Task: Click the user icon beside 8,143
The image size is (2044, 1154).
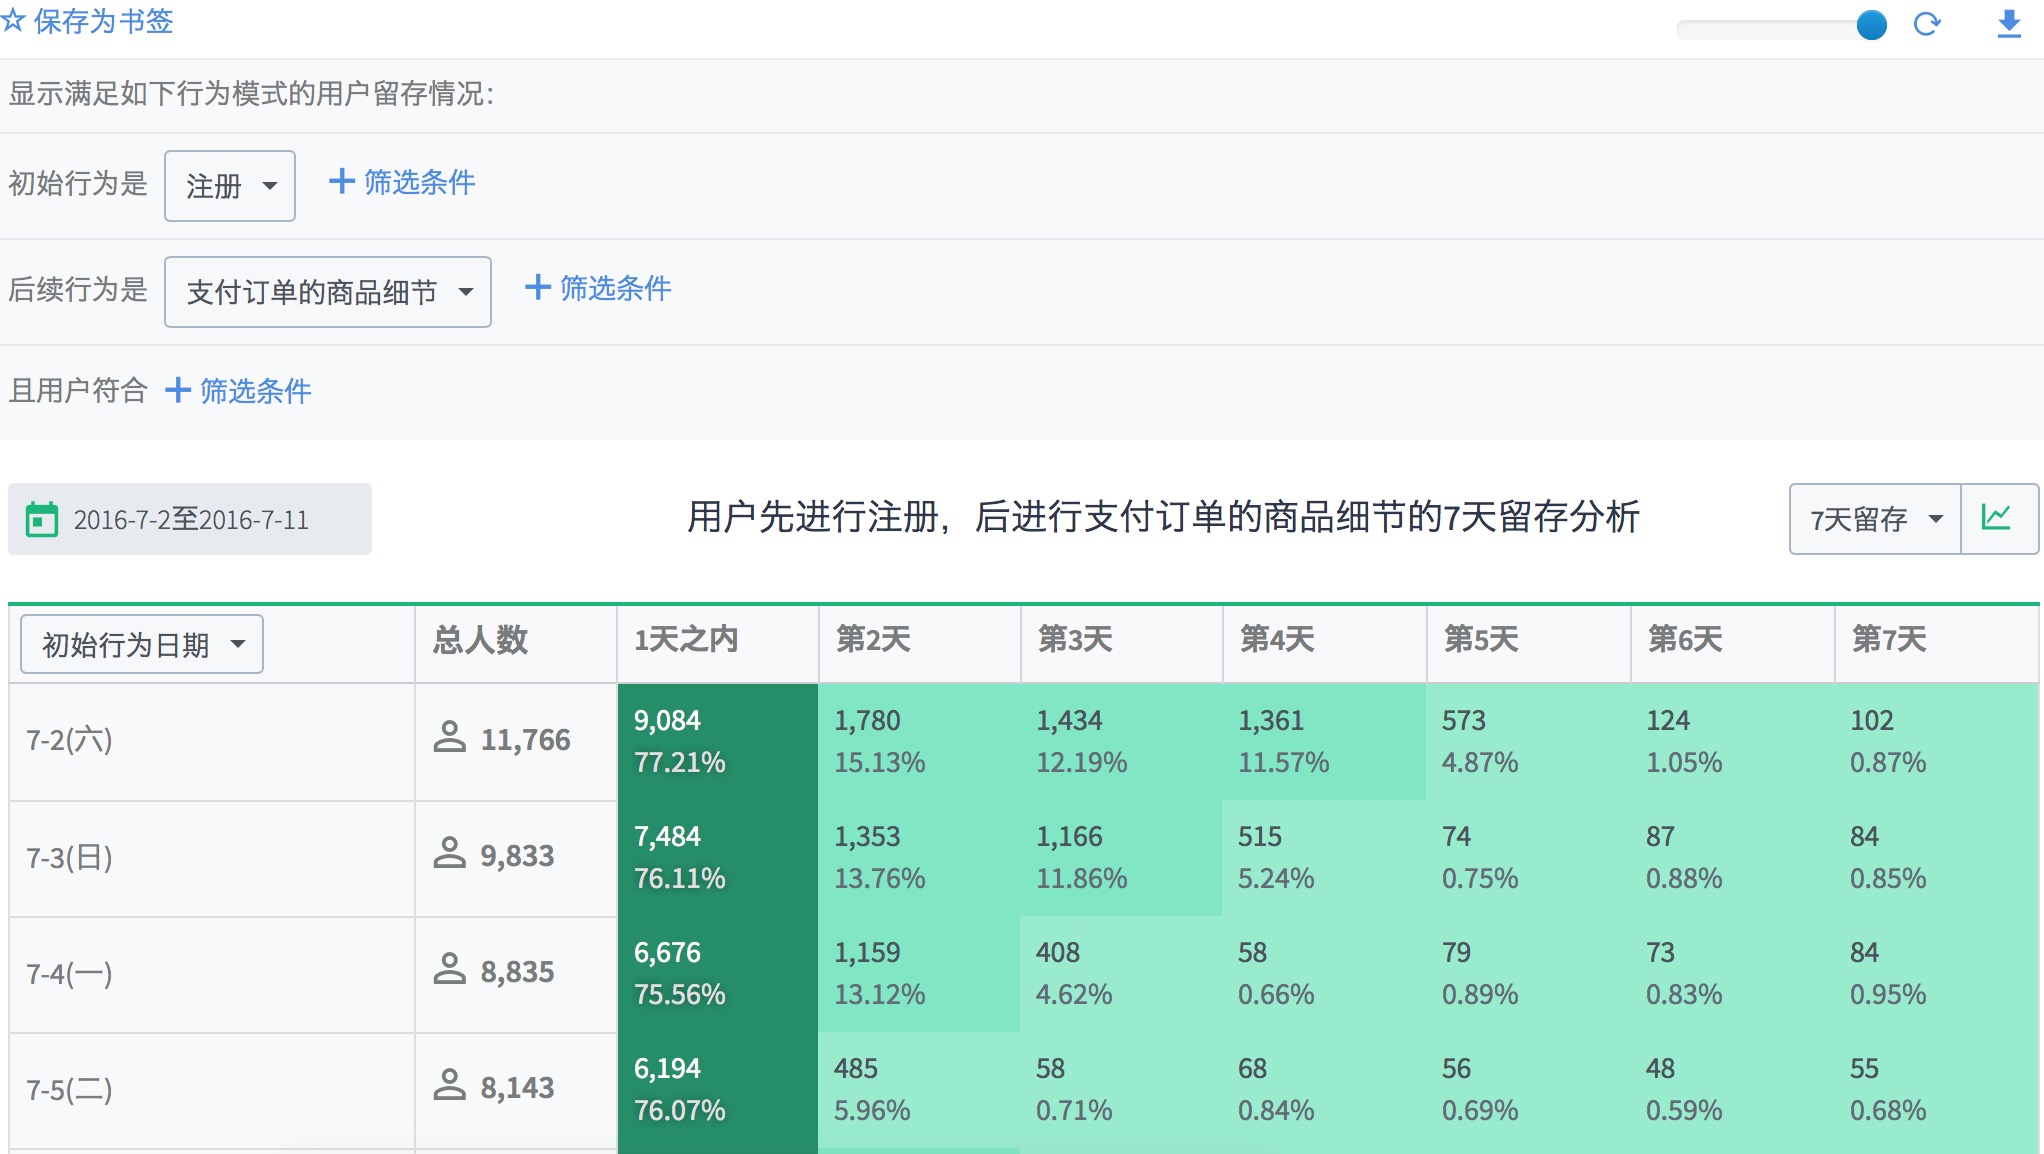Action: (450, 1086)
